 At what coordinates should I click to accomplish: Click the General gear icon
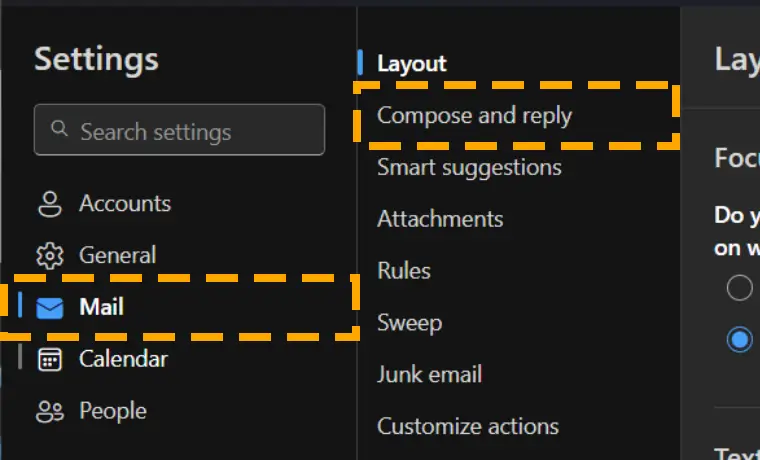click(x=50, y=255)
